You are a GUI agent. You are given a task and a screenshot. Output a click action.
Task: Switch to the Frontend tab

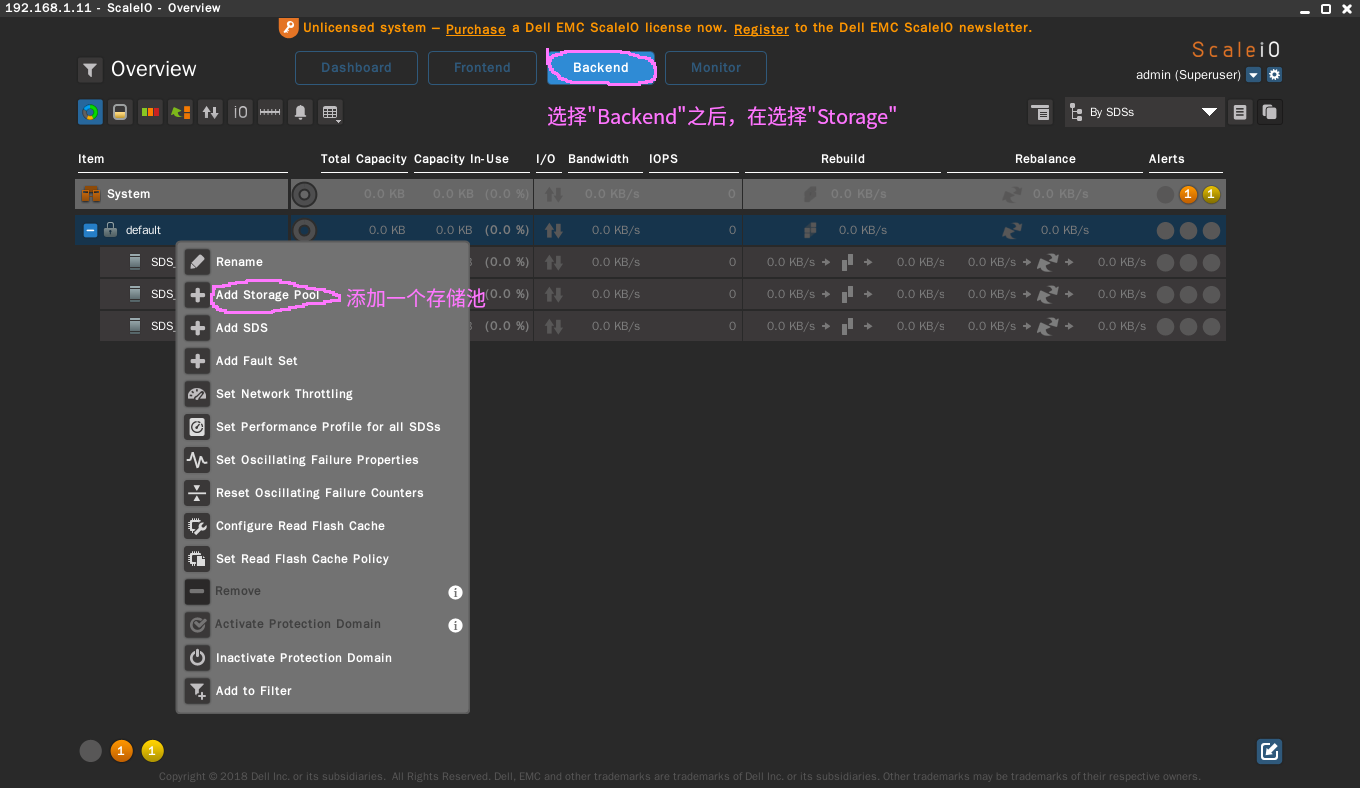tap(482, 68)
